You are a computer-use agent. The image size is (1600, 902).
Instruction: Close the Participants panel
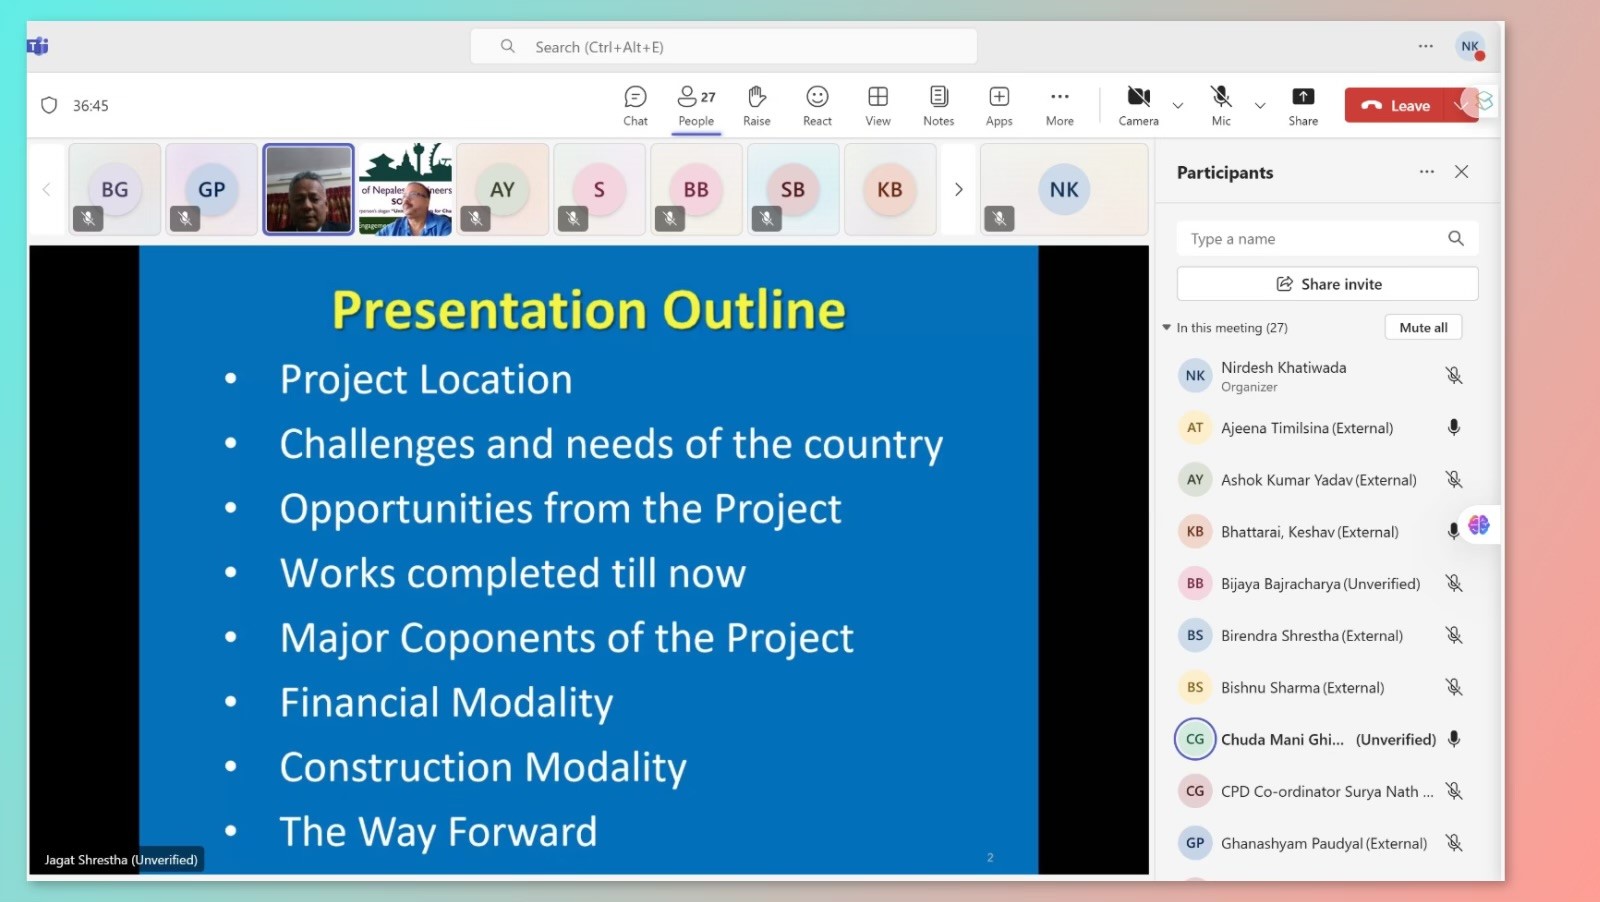coord(1462,172)
